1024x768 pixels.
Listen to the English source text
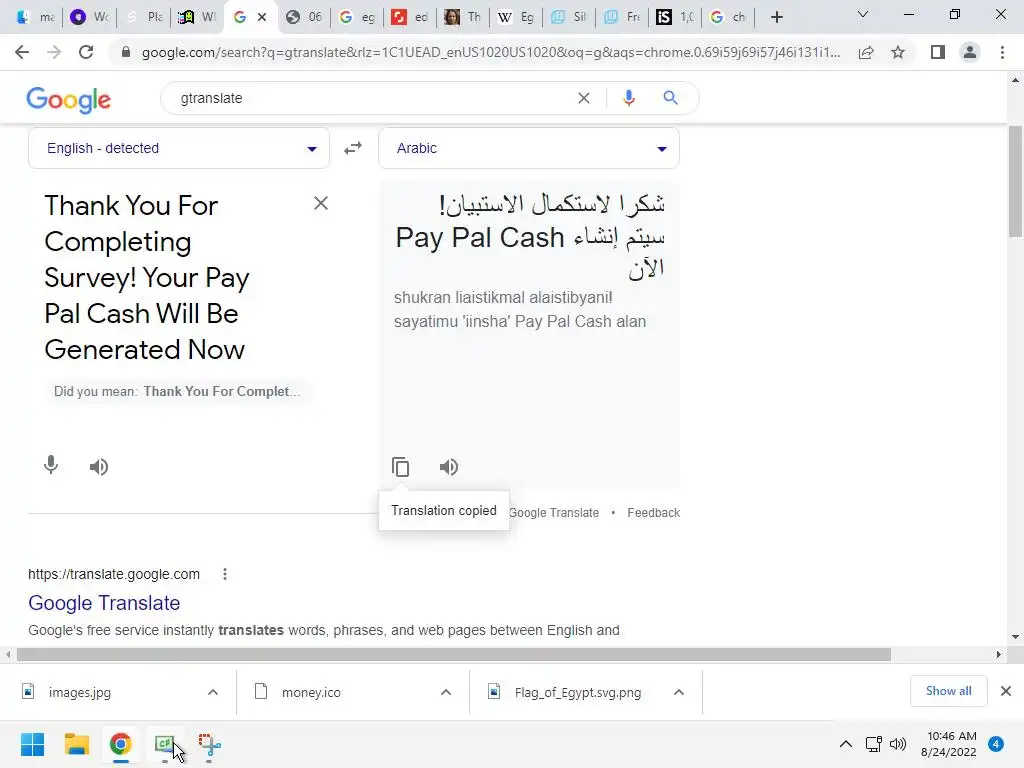tap(99, 467)
